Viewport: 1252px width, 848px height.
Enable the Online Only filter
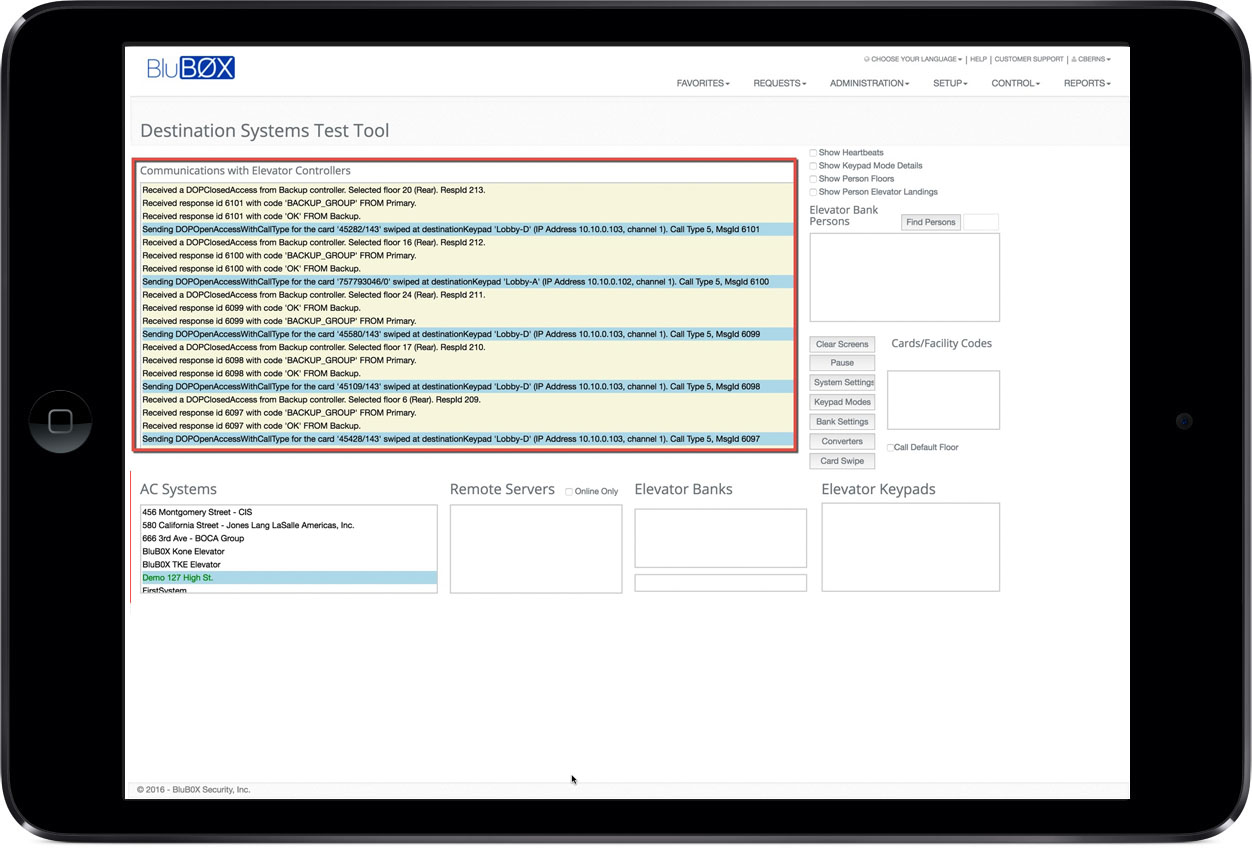pyautogui.click(x=569, y=492)
